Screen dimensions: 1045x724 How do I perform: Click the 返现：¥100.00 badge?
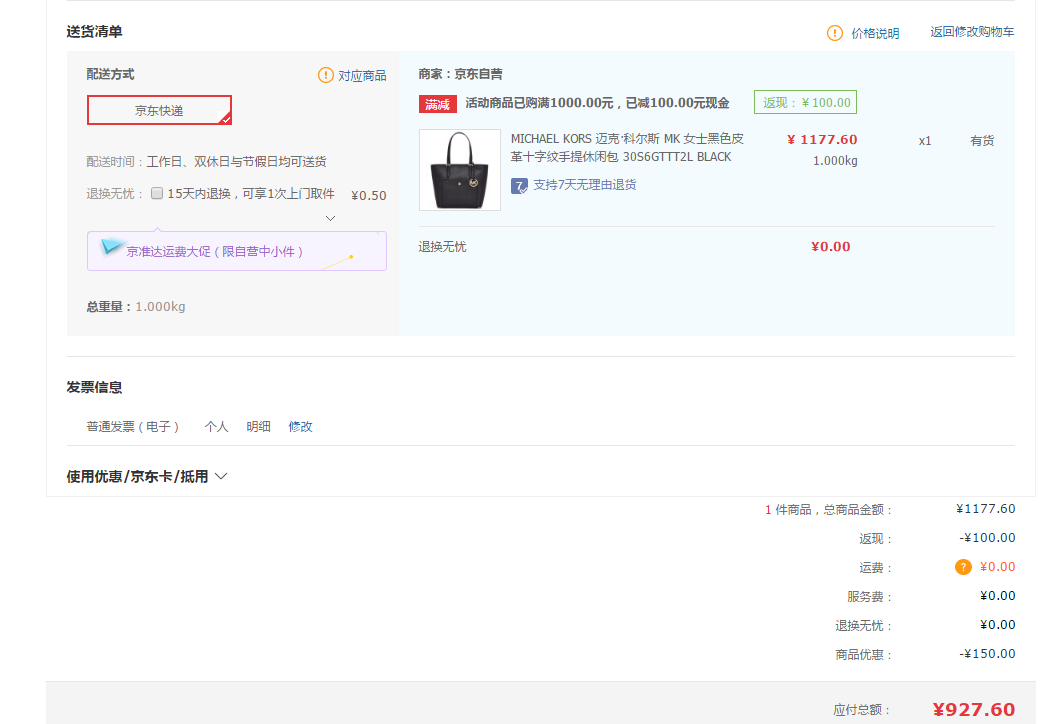(805, 102)
